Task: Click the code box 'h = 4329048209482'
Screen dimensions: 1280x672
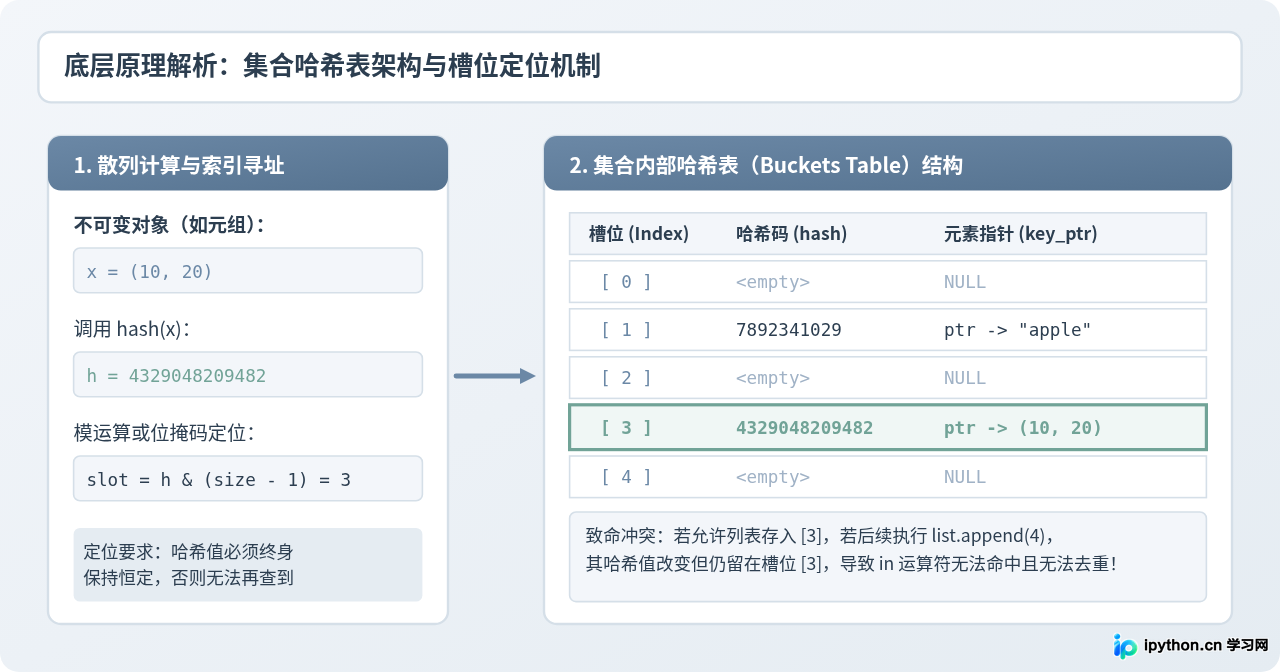Action: [248, 375]
